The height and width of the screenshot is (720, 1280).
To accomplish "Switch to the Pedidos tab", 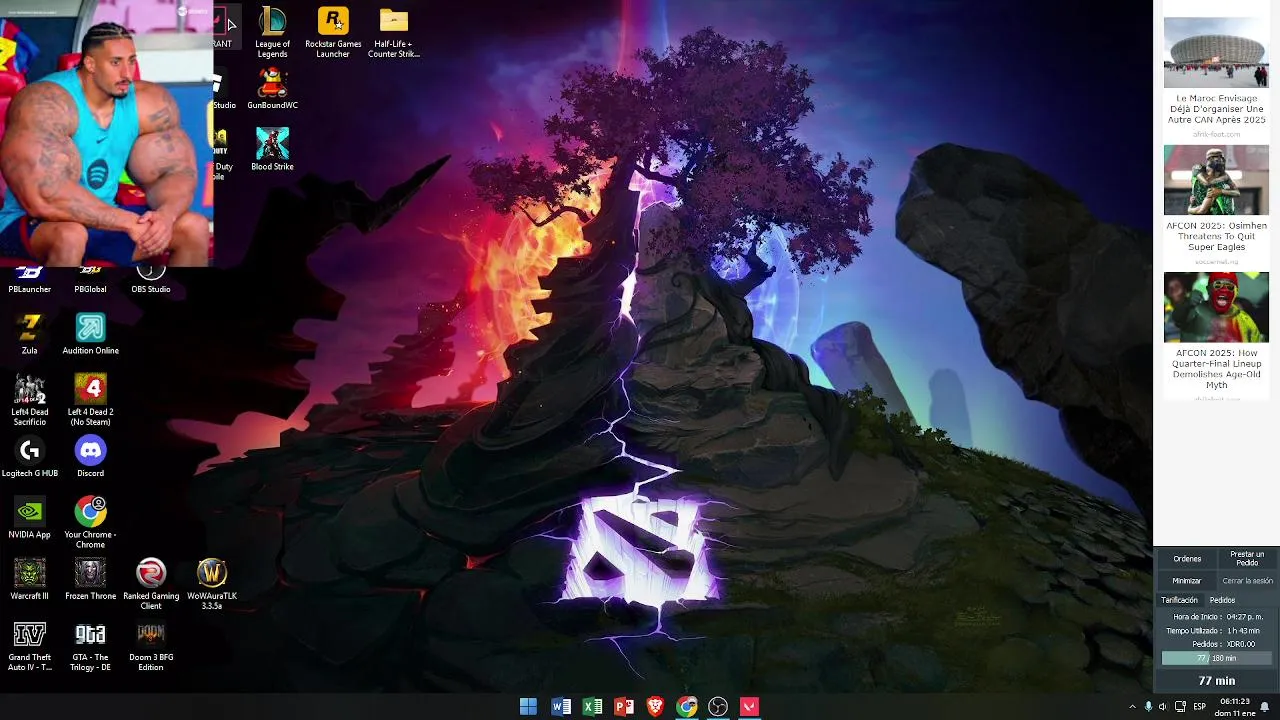I will click(1222, 600).
